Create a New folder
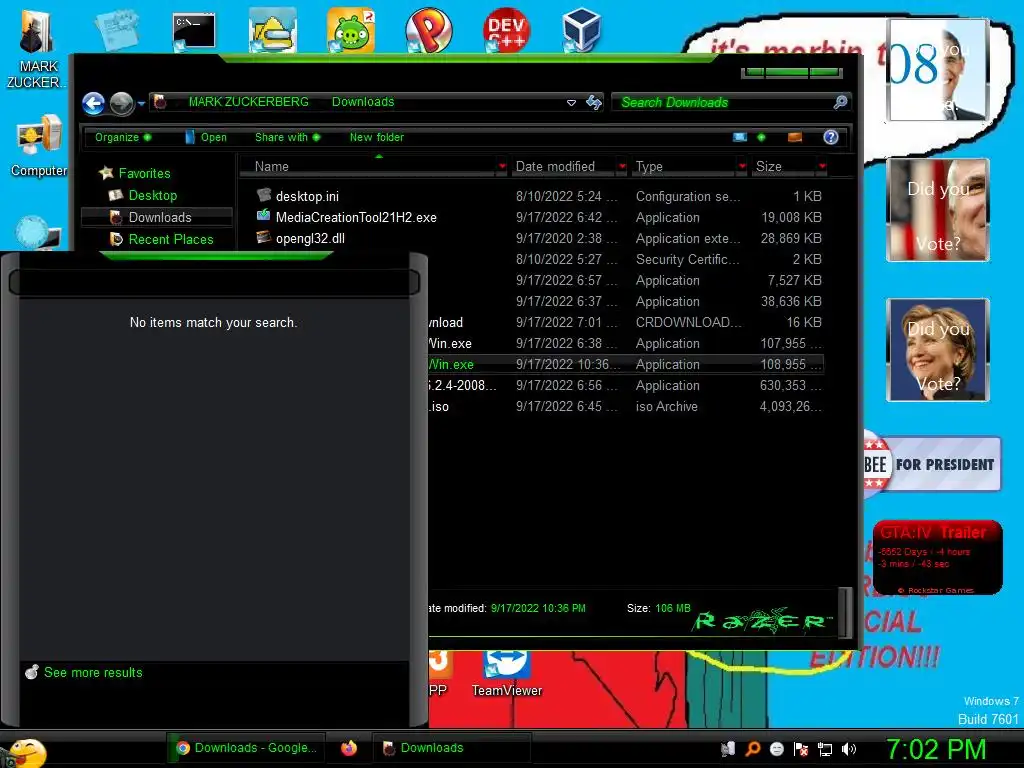 [377, 137]
